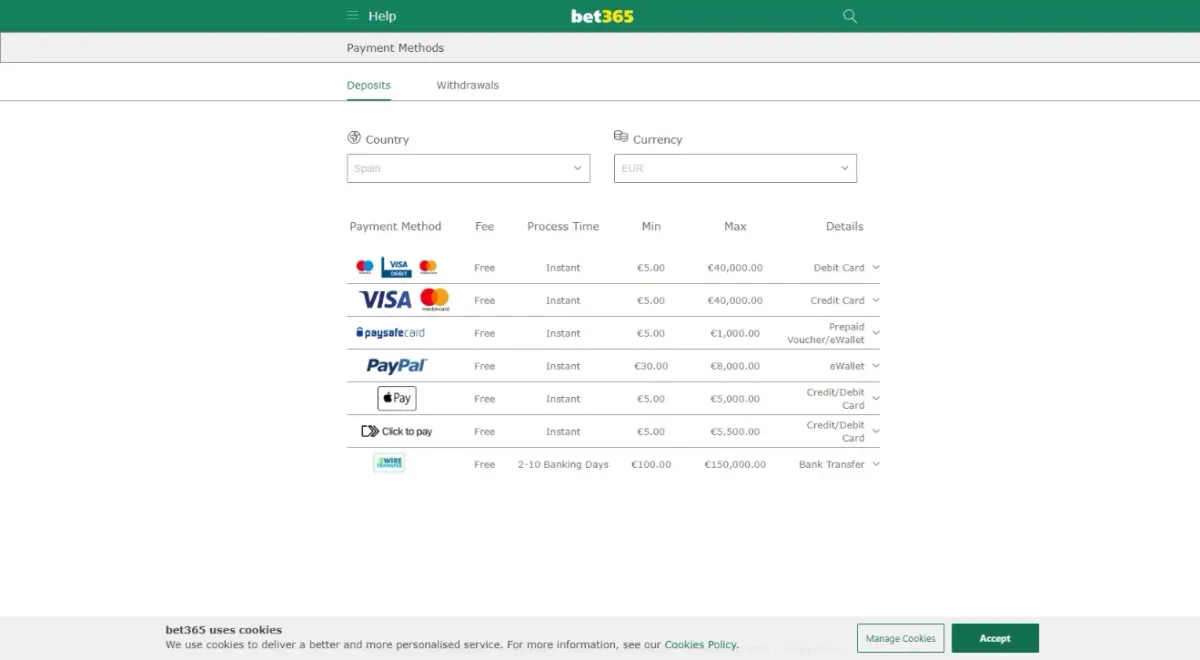The height and width of the screenshot is (660, 1200).
Task: Expand the PayPal eWallet details chevron
Action: (876, 366)
